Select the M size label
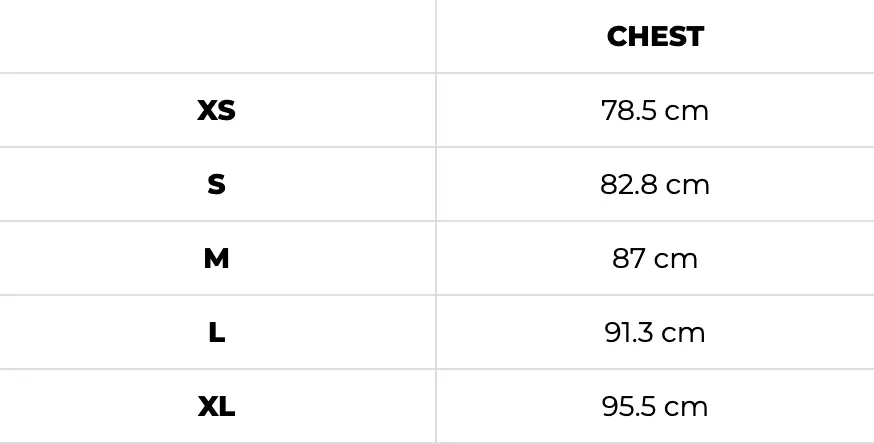874x444 pixels. click(x=217, y=259)
